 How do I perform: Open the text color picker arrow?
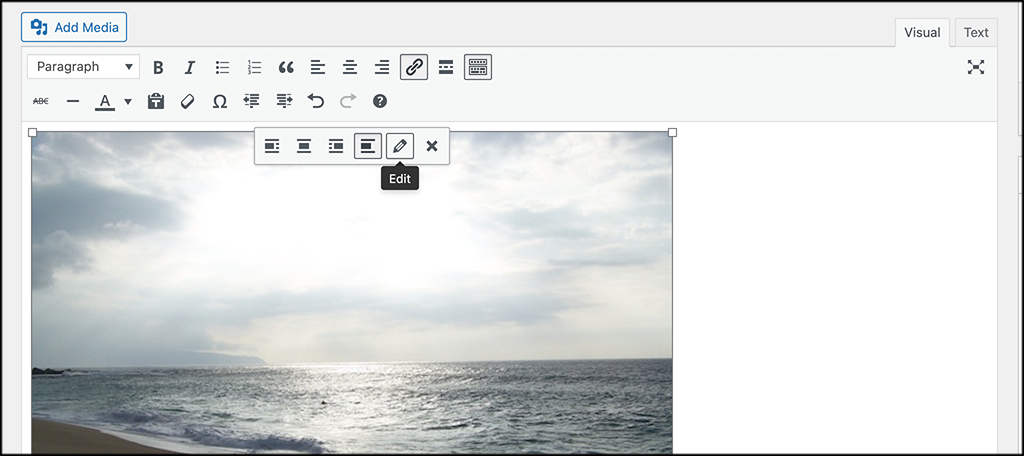coord(128,101)
